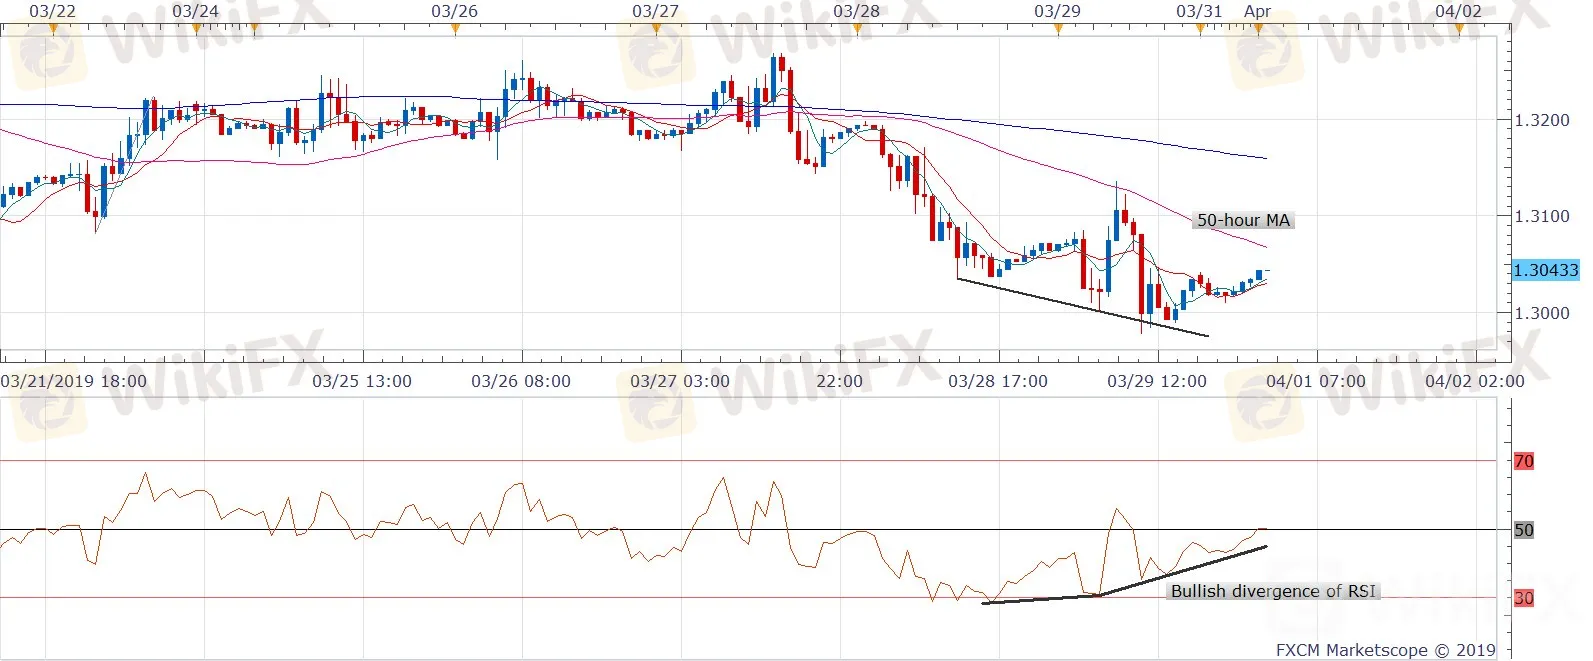Click the 50-hour MA annotation label
The height and width of the screenshot is (661, 1593).
point(1243,220)
